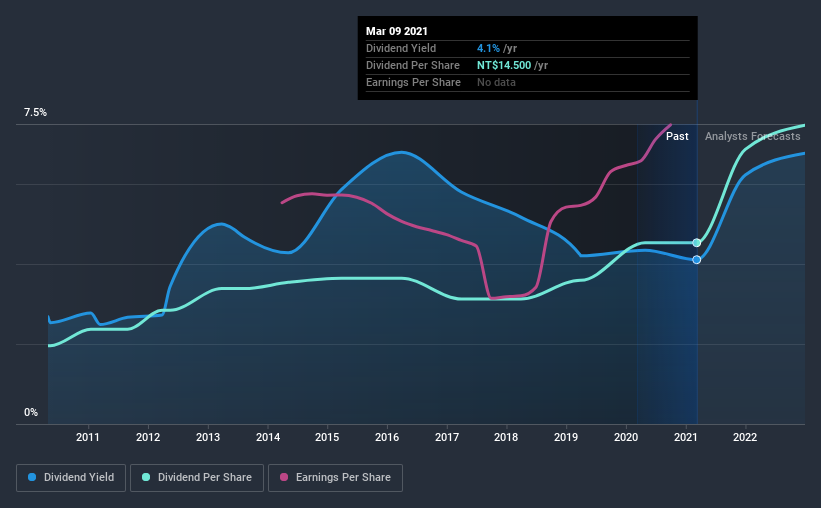Click the 2011 x-axis year label
The height and width of the screenshot is (508, 821).
point(88,437)
